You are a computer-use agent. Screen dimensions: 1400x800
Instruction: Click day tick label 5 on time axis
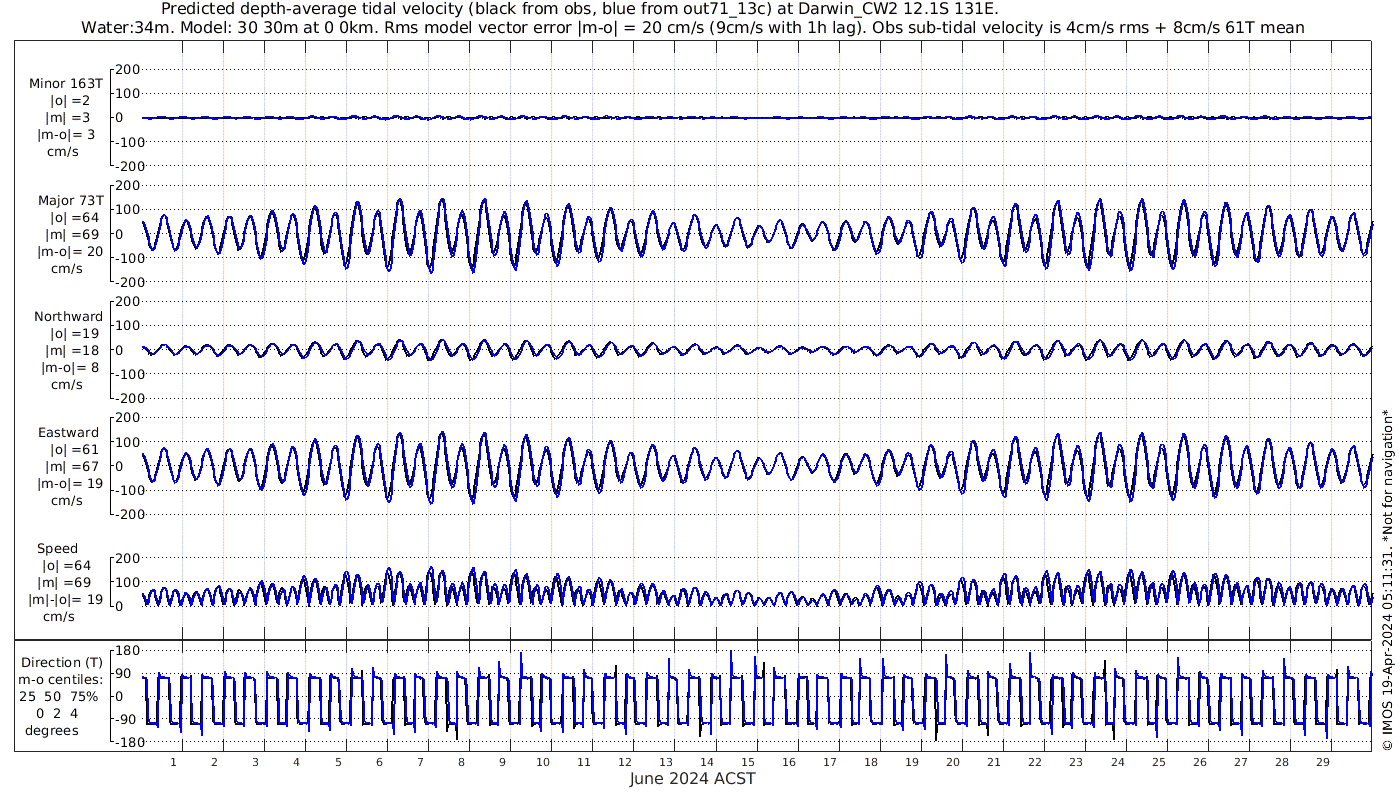coord(338,762)
